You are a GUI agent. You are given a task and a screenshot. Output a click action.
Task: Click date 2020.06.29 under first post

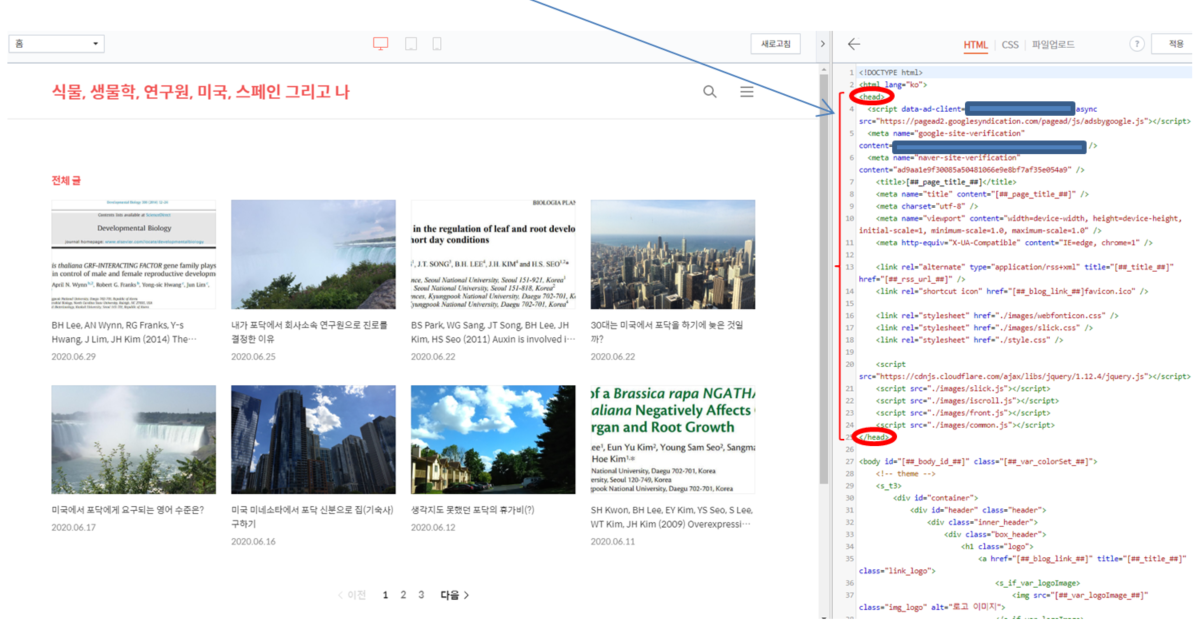tap(74, 356)
